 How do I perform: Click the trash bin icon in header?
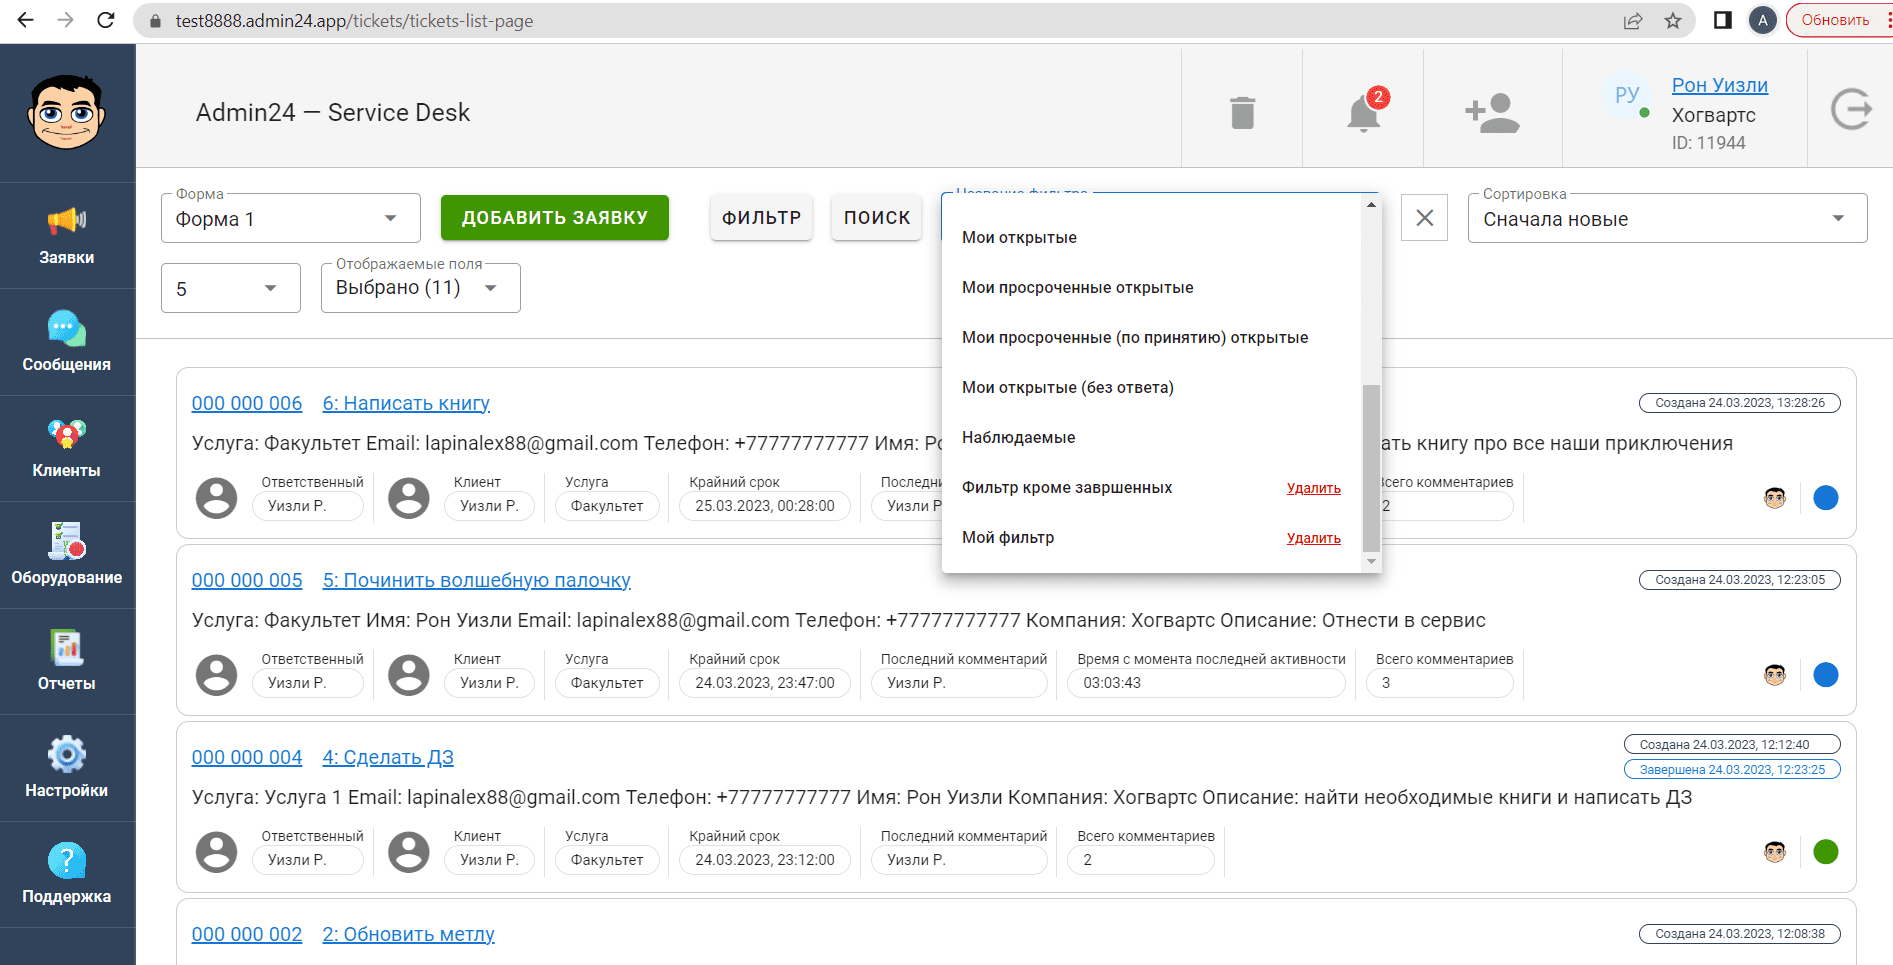(x=1242, y=113)
